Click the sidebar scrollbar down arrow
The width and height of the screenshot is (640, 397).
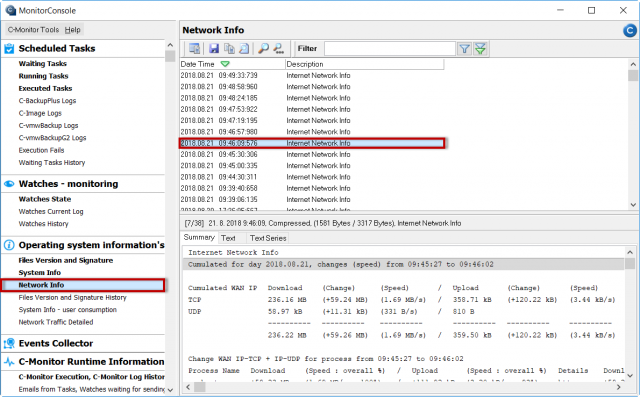(x=170, y=390)
